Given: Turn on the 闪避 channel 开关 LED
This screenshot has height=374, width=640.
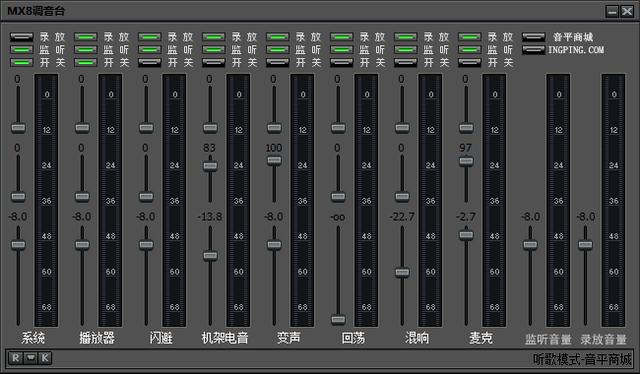Looking at the screenshot, I should click(x=150, y=62).
